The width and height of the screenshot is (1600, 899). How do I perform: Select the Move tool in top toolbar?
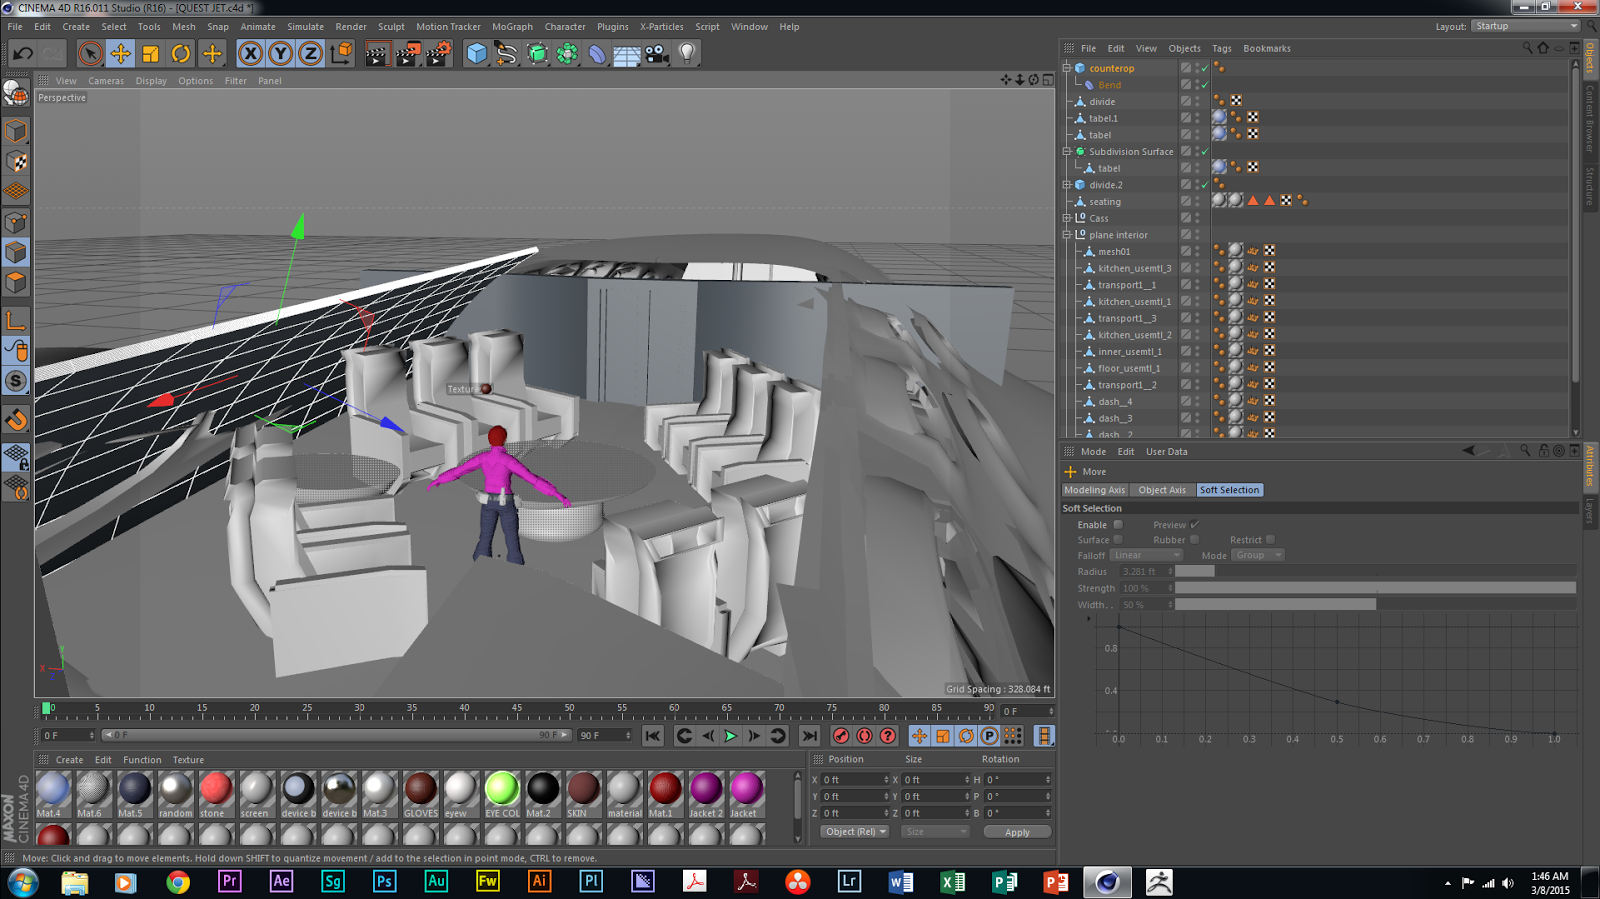(x=120, y=54)
